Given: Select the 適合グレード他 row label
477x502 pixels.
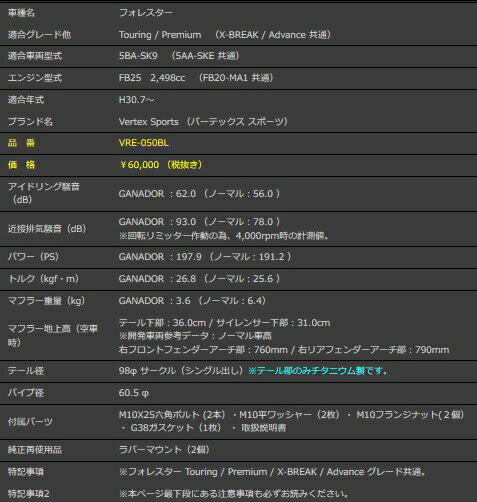Looking at the screenshot, I should tap(39, 35).
